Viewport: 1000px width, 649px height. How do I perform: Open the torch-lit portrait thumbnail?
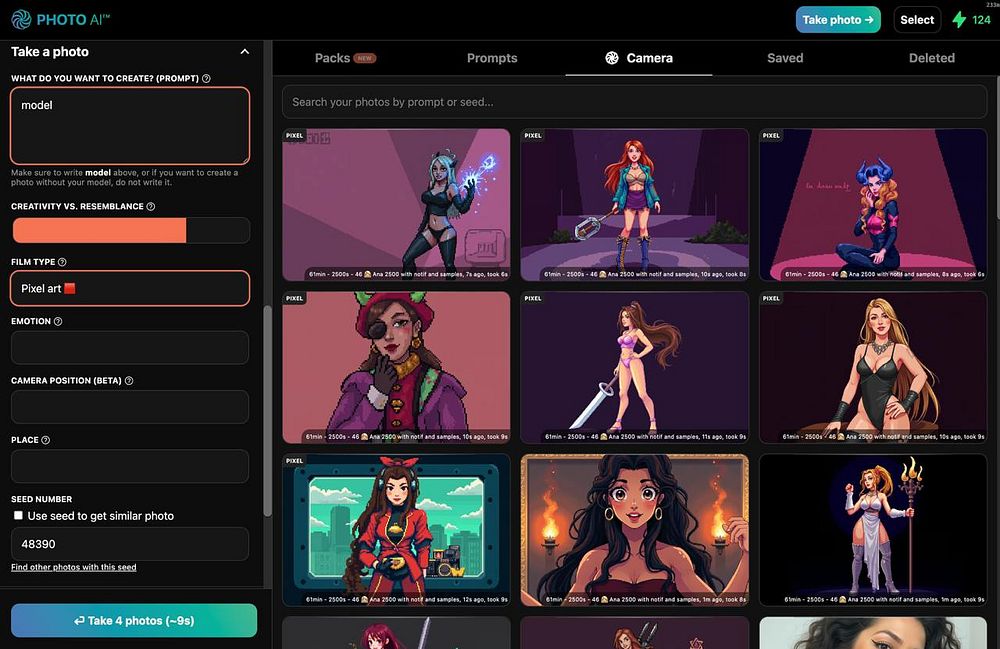point(635,530)
